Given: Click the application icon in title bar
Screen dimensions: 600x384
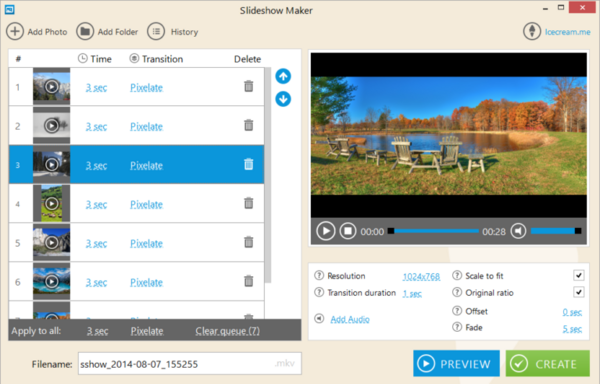Looking at the screenshot, I should pyautogui.click(x=10, y=10).
